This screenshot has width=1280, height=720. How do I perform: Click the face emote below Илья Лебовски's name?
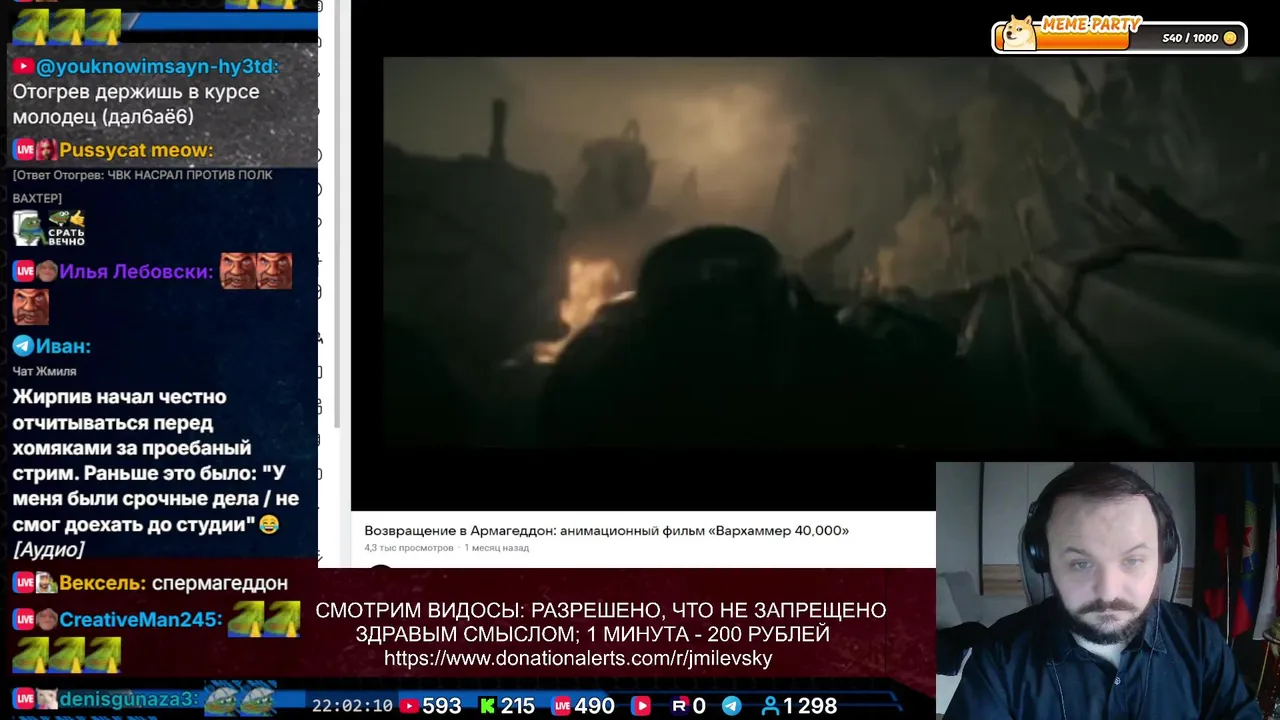(31, 307)
